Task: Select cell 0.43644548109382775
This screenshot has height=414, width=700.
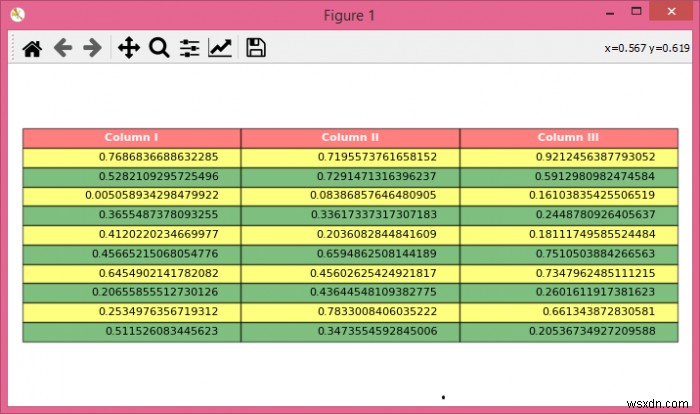Action: pos(350,293)
